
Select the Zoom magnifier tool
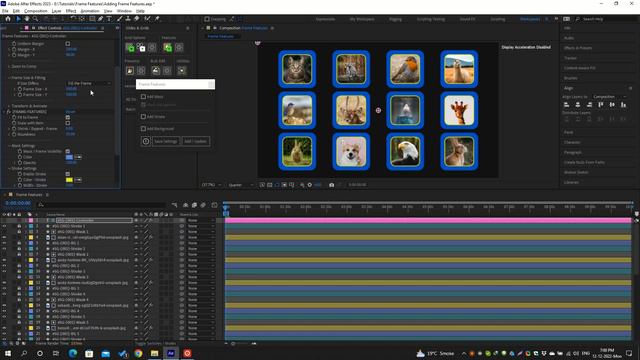[36, 19]
